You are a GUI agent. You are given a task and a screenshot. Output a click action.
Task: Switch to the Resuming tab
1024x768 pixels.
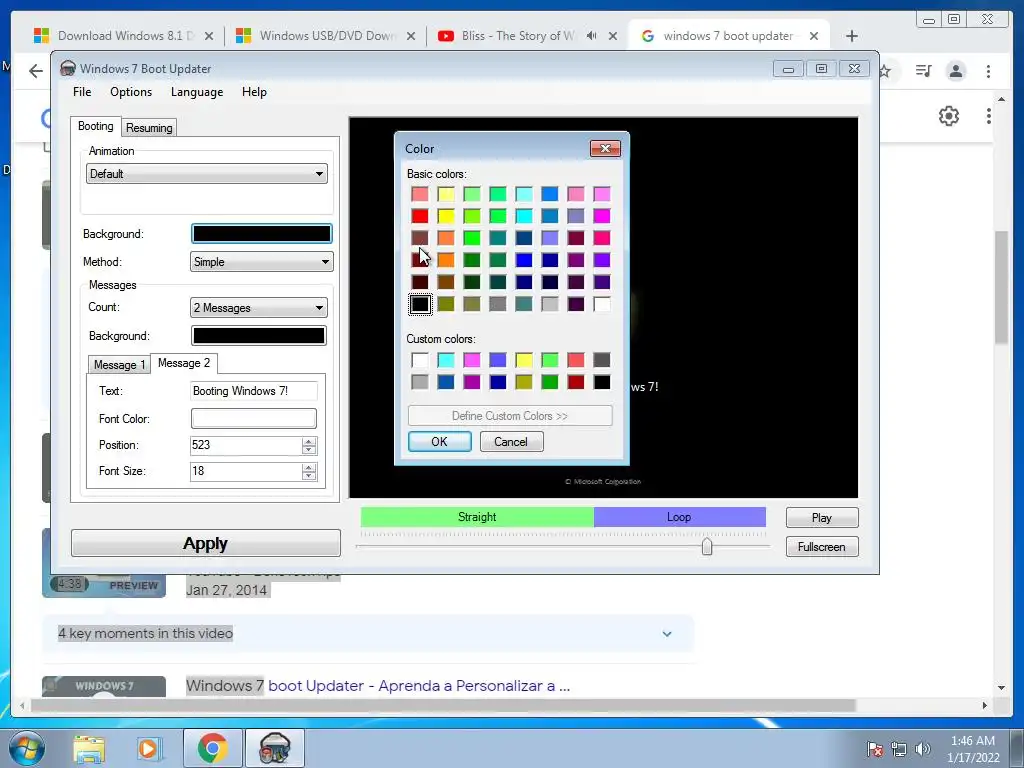point(149,128)
